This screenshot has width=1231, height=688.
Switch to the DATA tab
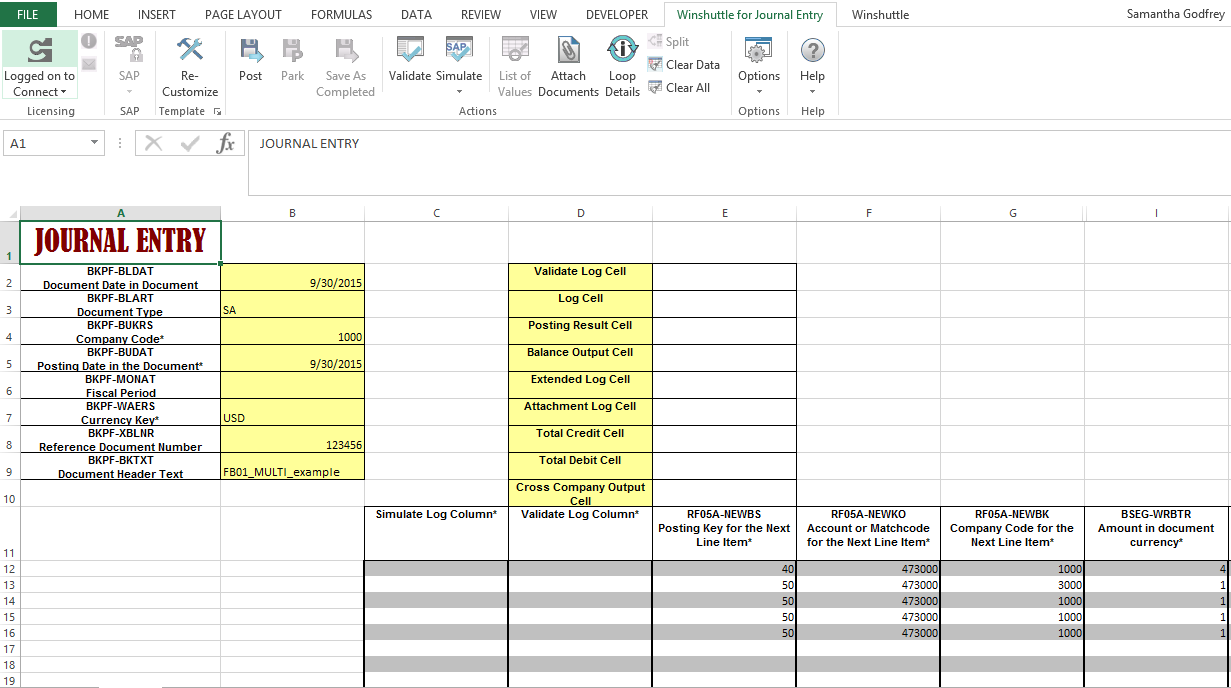click(416, 14)
